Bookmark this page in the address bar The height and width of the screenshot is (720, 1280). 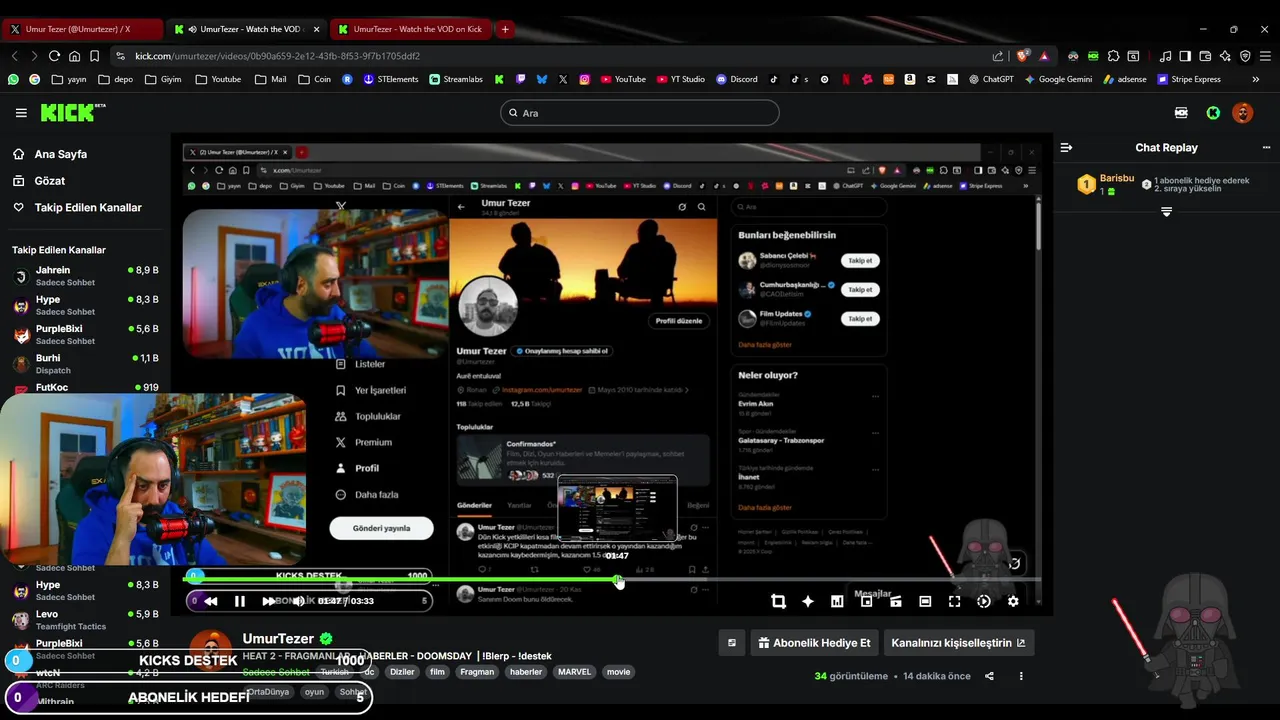tap(94, 56)
